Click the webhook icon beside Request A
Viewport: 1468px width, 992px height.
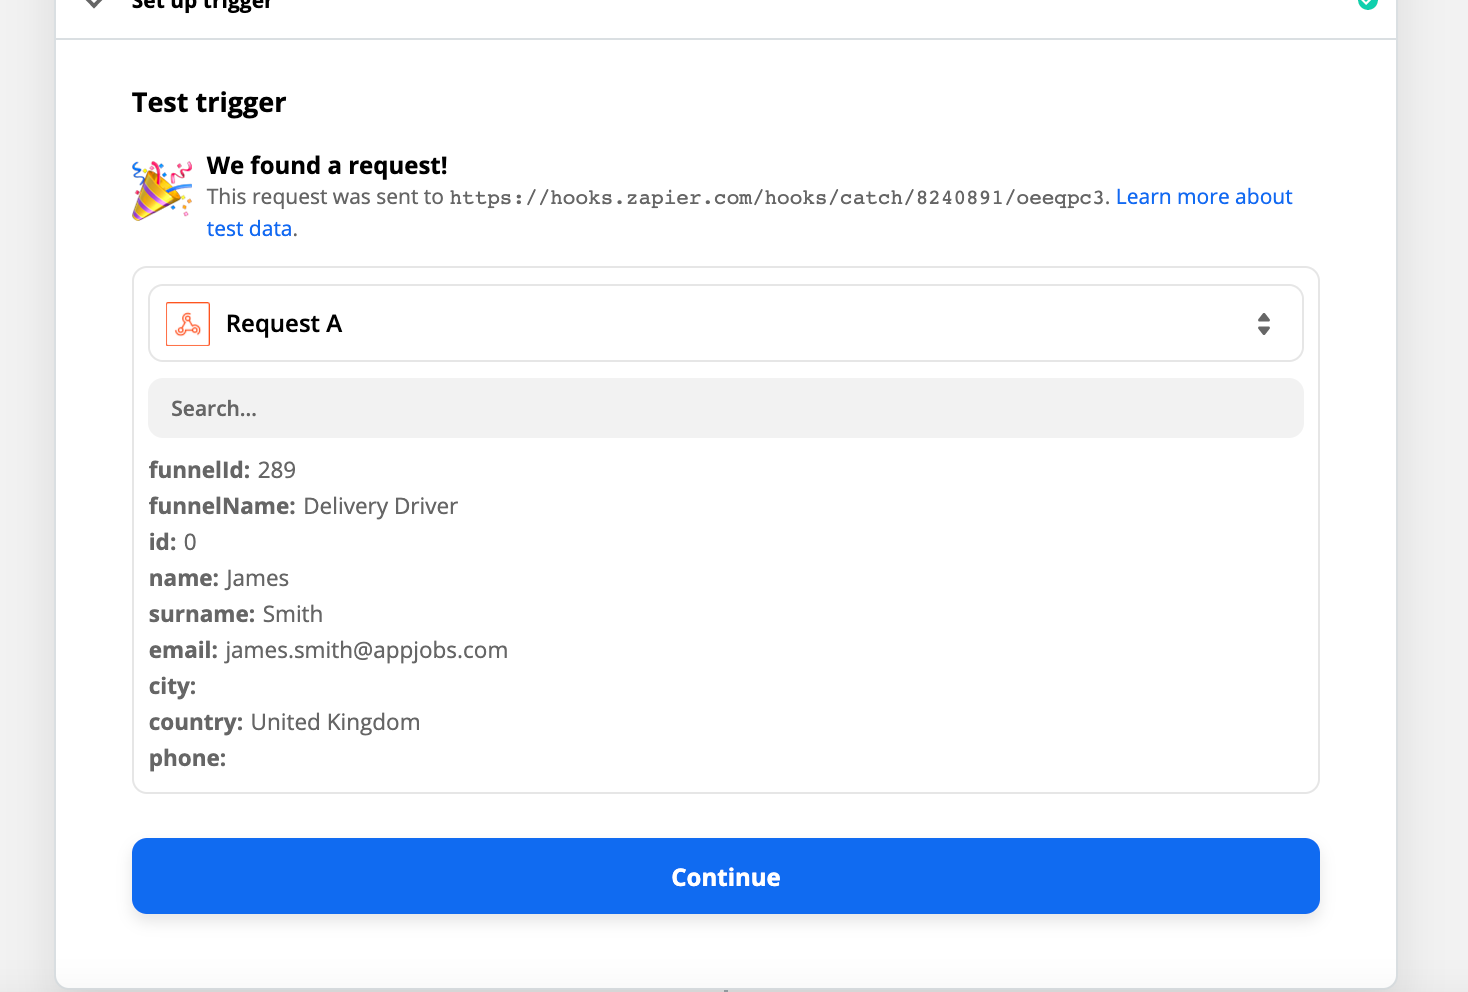tap(188, 324)
